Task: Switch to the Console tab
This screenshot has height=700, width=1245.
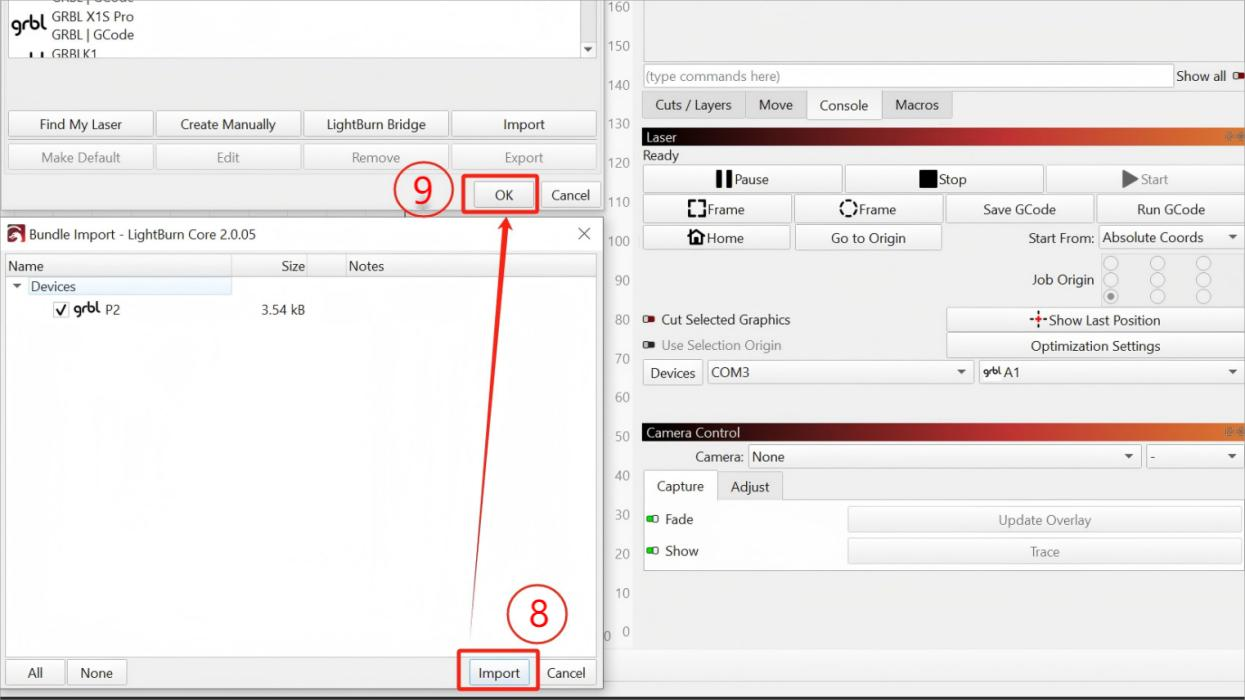Action: point(844,105)
